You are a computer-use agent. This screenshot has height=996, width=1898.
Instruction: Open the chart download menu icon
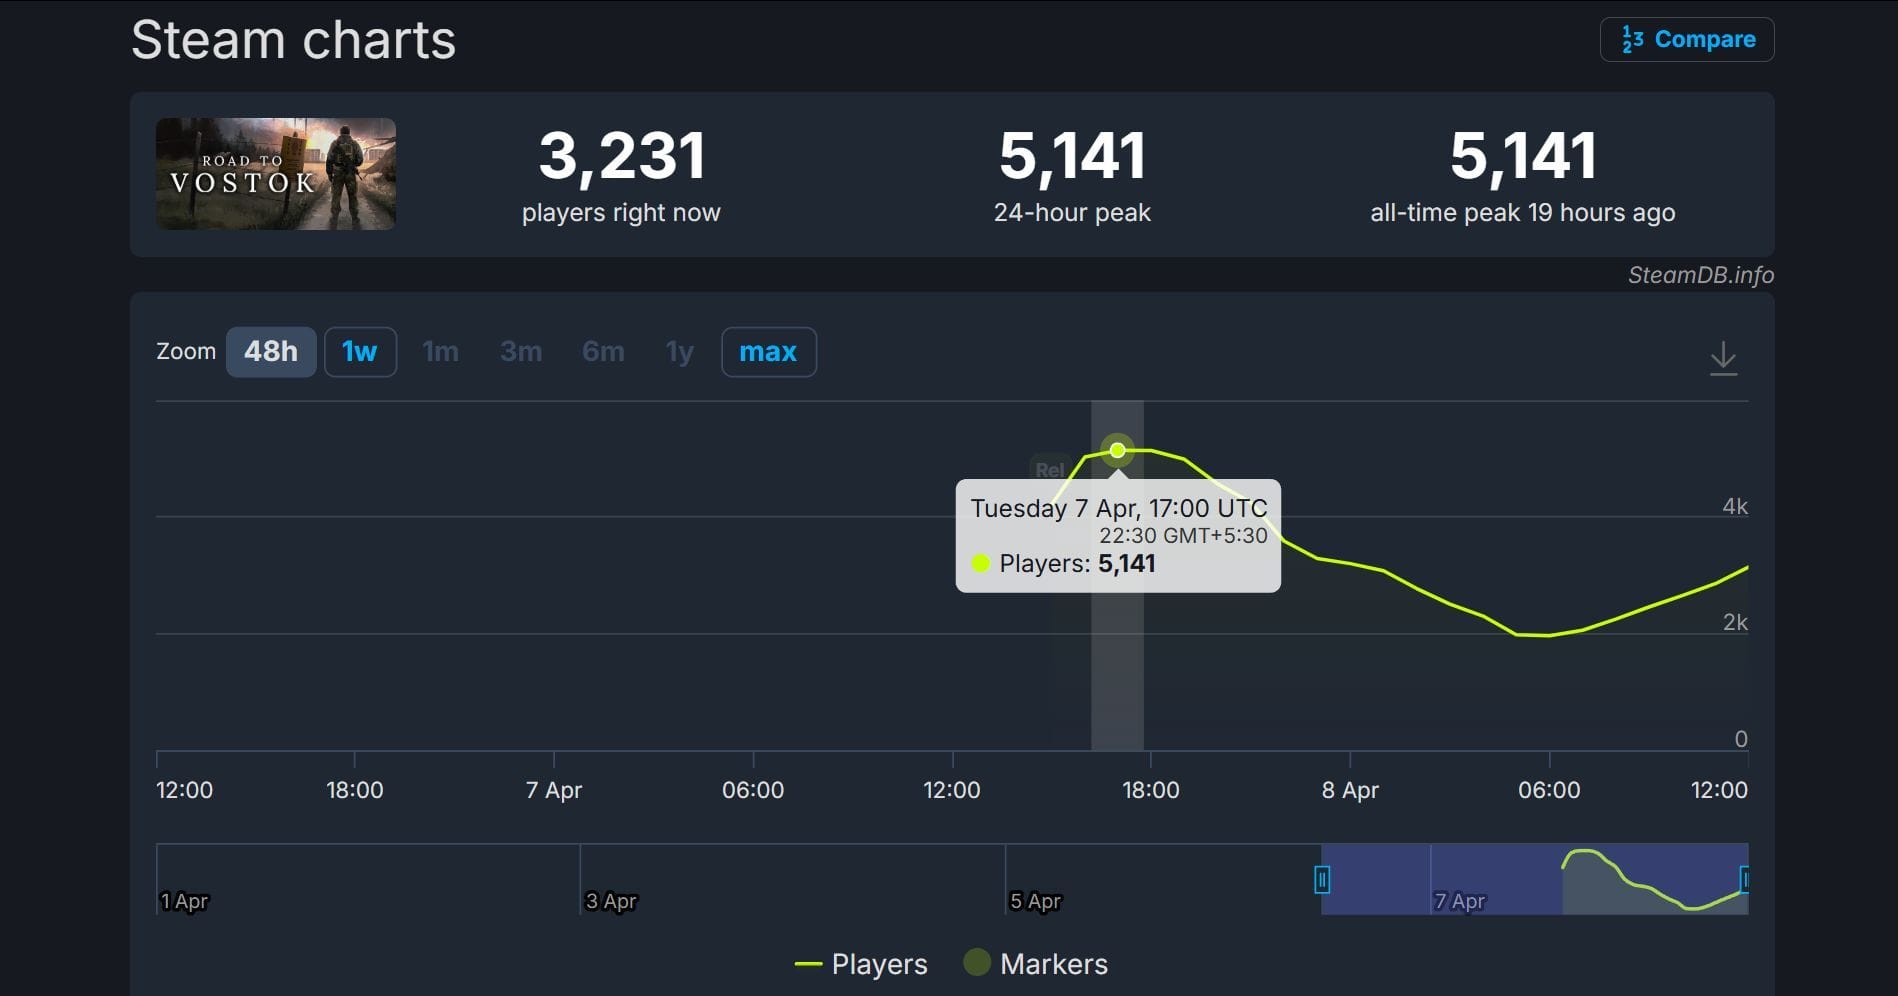[1723, 358]
